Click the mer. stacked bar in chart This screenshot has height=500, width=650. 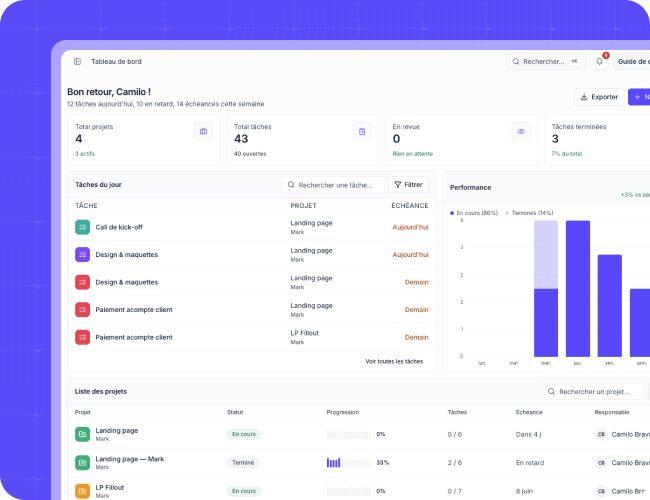click(x=546, y=289)
